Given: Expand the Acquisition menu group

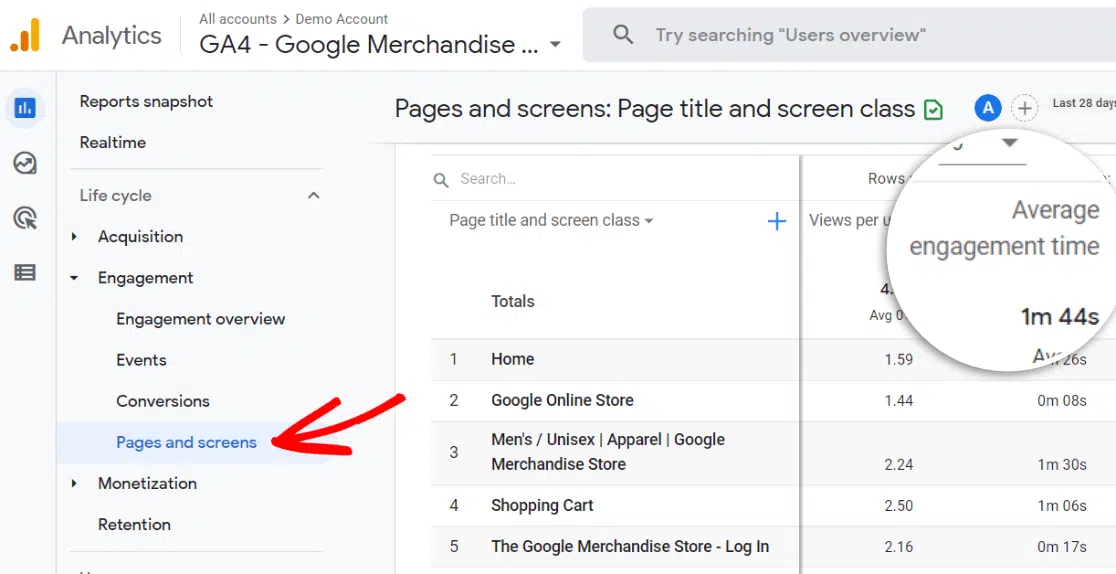Looking at the screenshot, I should pyautogui.click(x=74, y=237).
